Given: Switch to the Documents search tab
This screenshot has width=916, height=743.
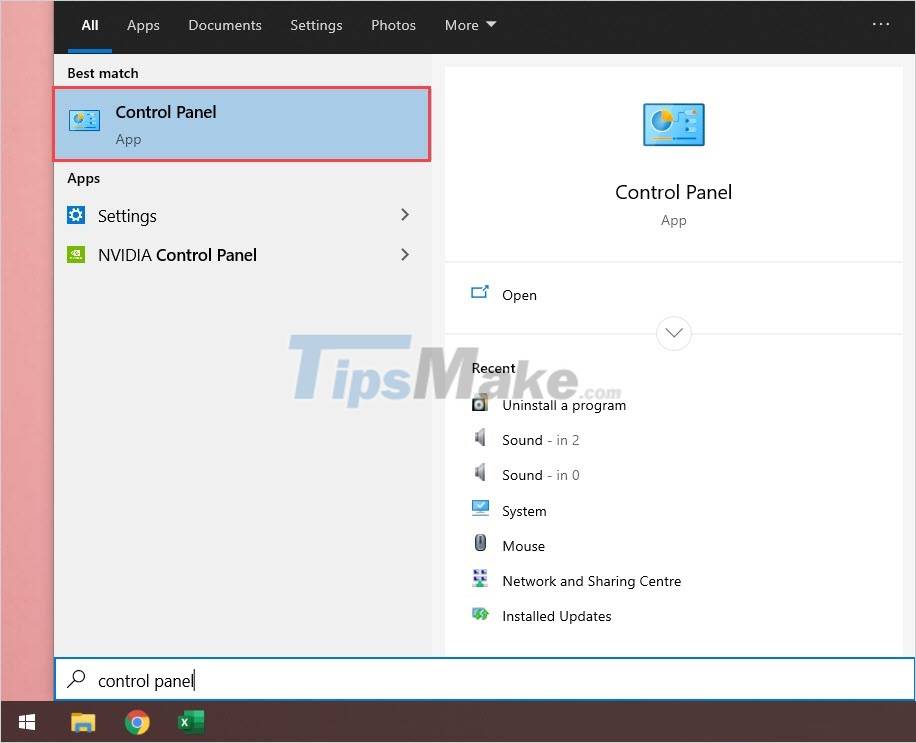Looking at the screenshot, I should pos(225,25).
